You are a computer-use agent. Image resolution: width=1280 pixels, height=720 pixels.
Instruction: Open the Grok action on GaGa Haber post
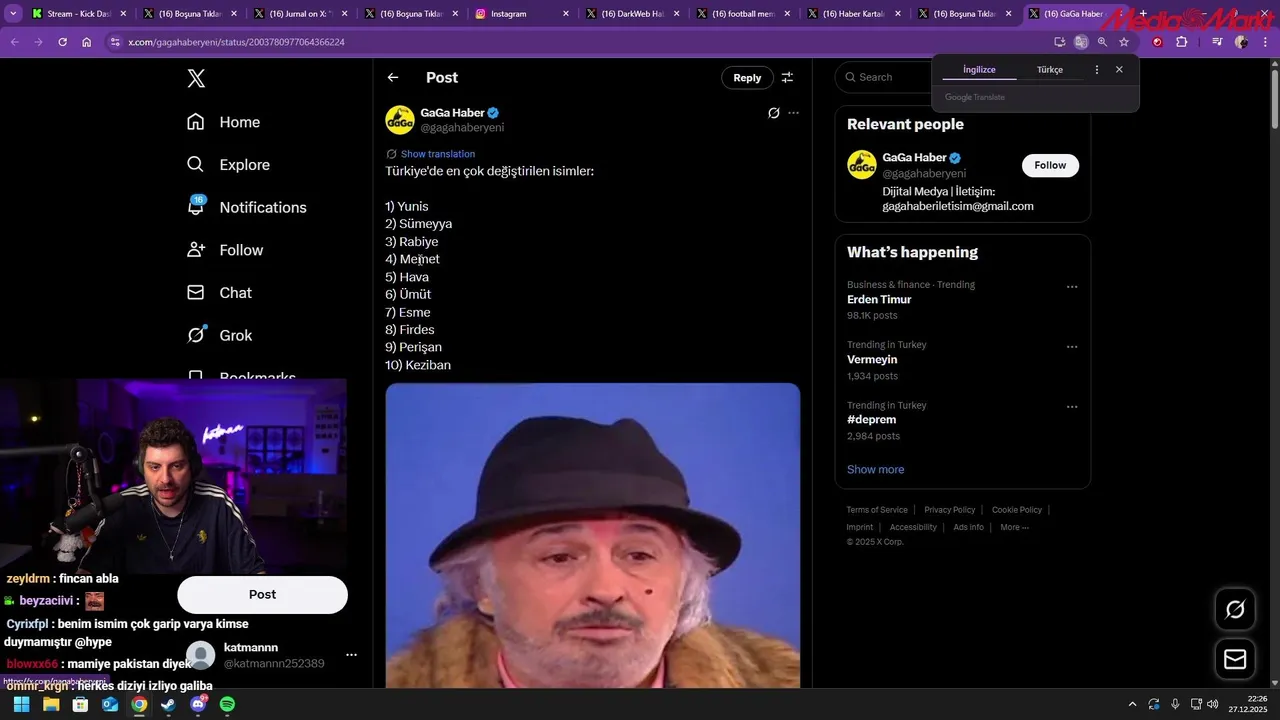click(x=773, y=113)
